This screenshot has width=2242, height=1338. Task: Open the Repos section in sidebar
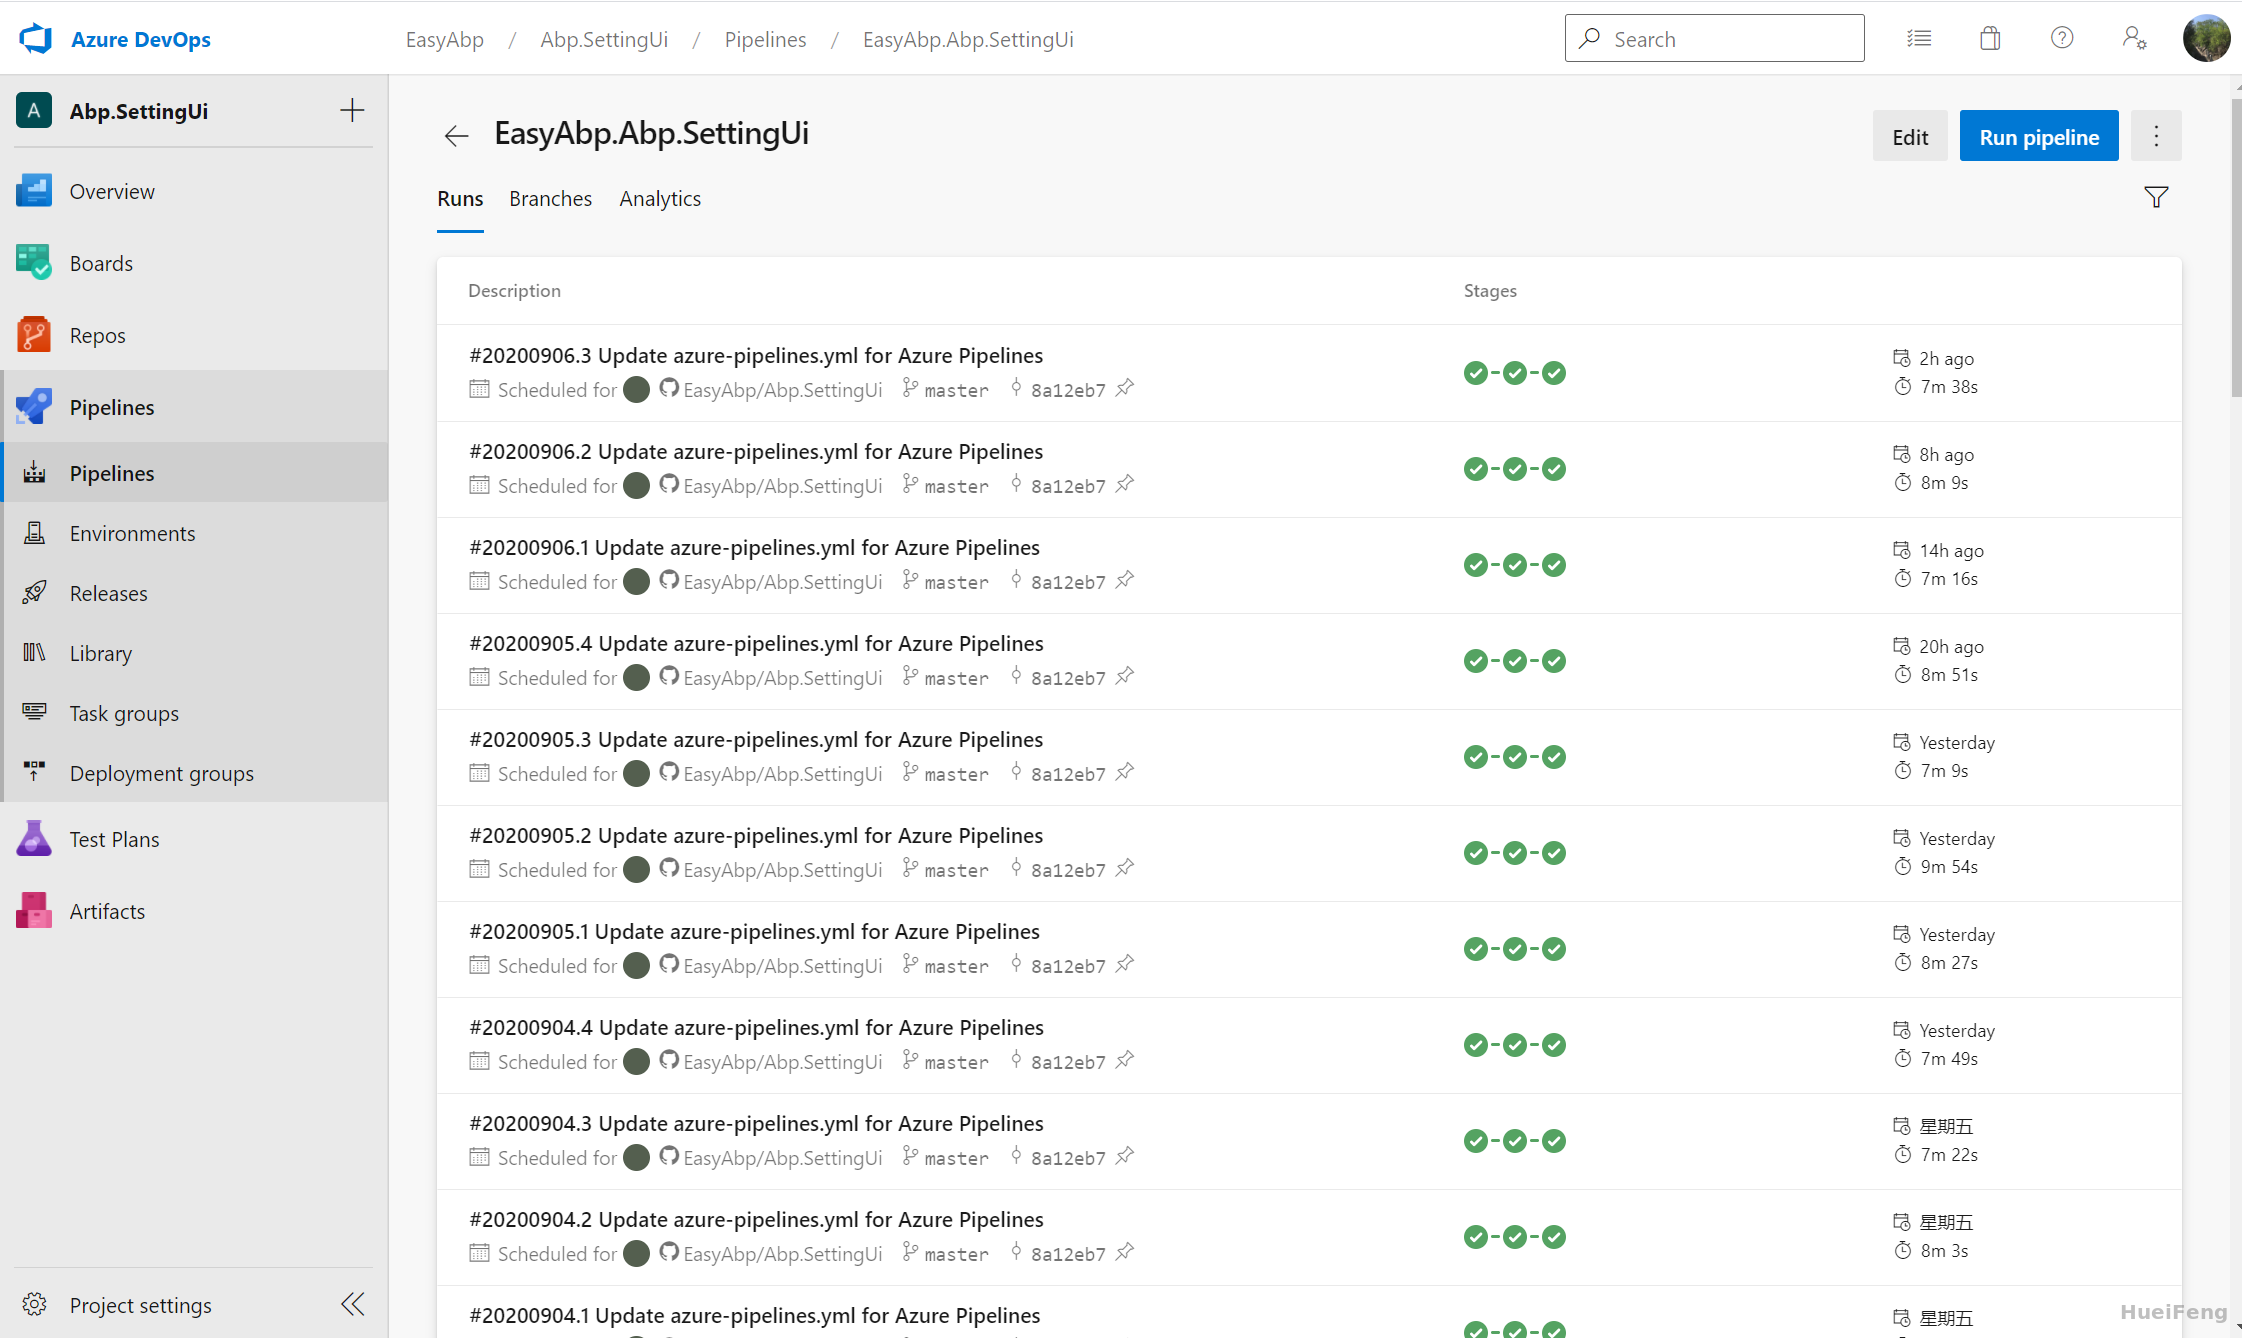(98, 336)
